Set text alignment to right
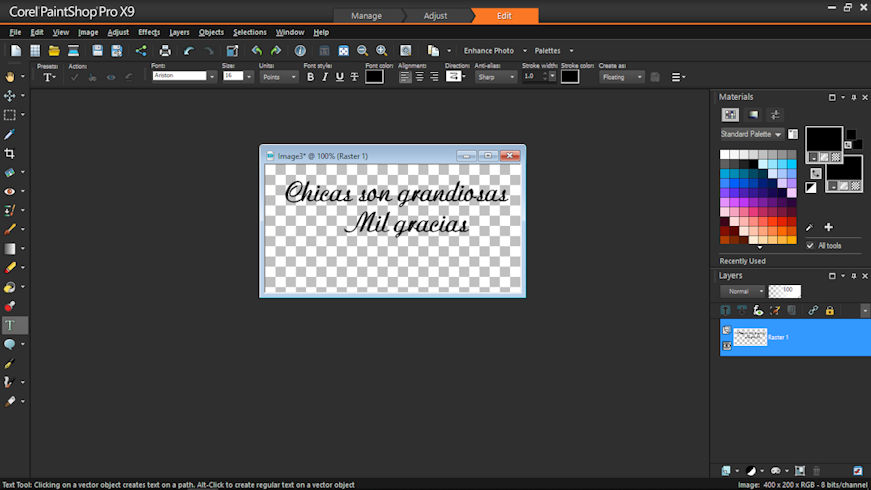The image size is (871, 490). (434, 77)
